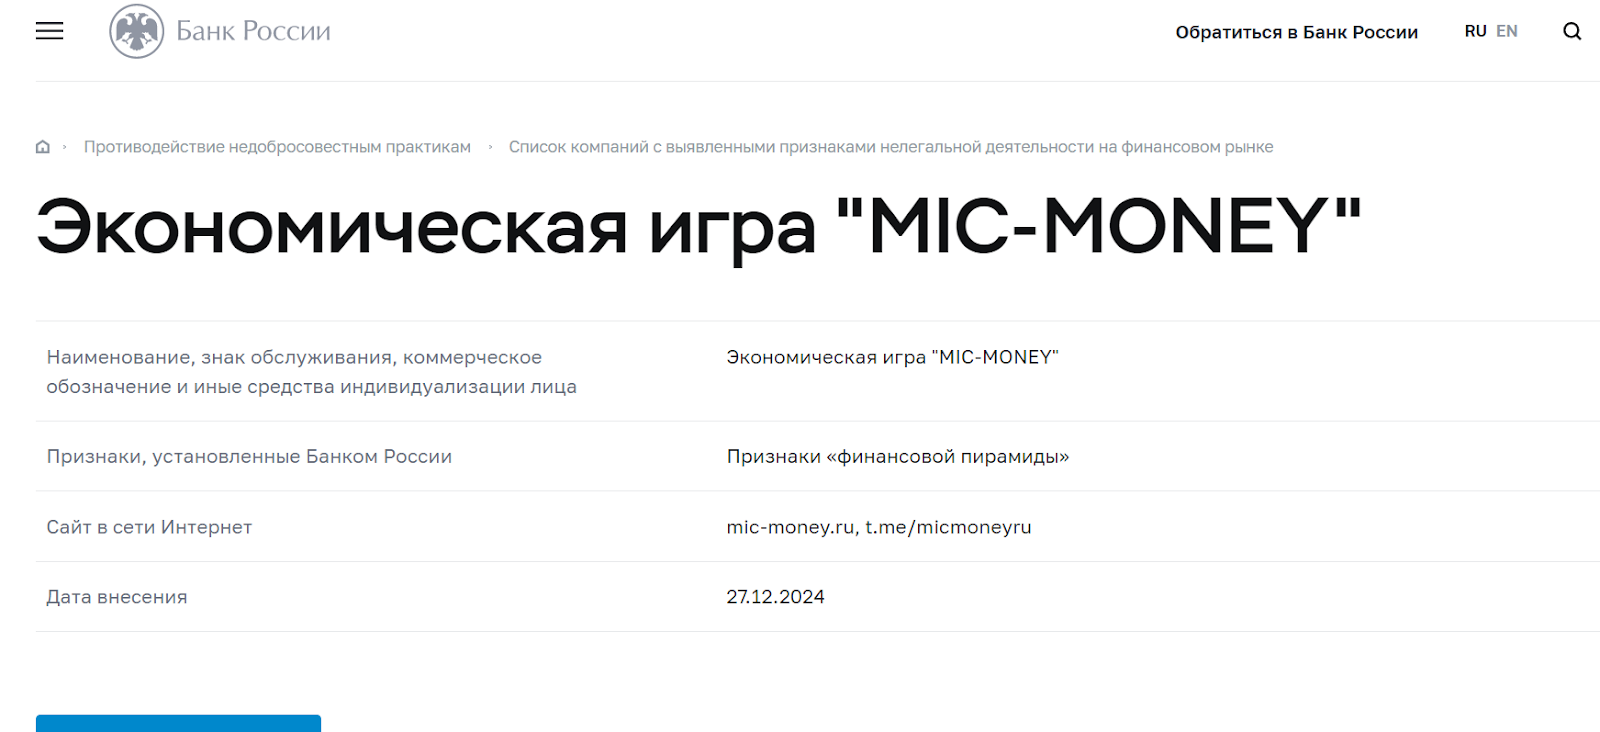The image size is (1600, 732).
Task: Open breadcrumb Противодействие недобросовестным практикам
Action: [277, 147]
